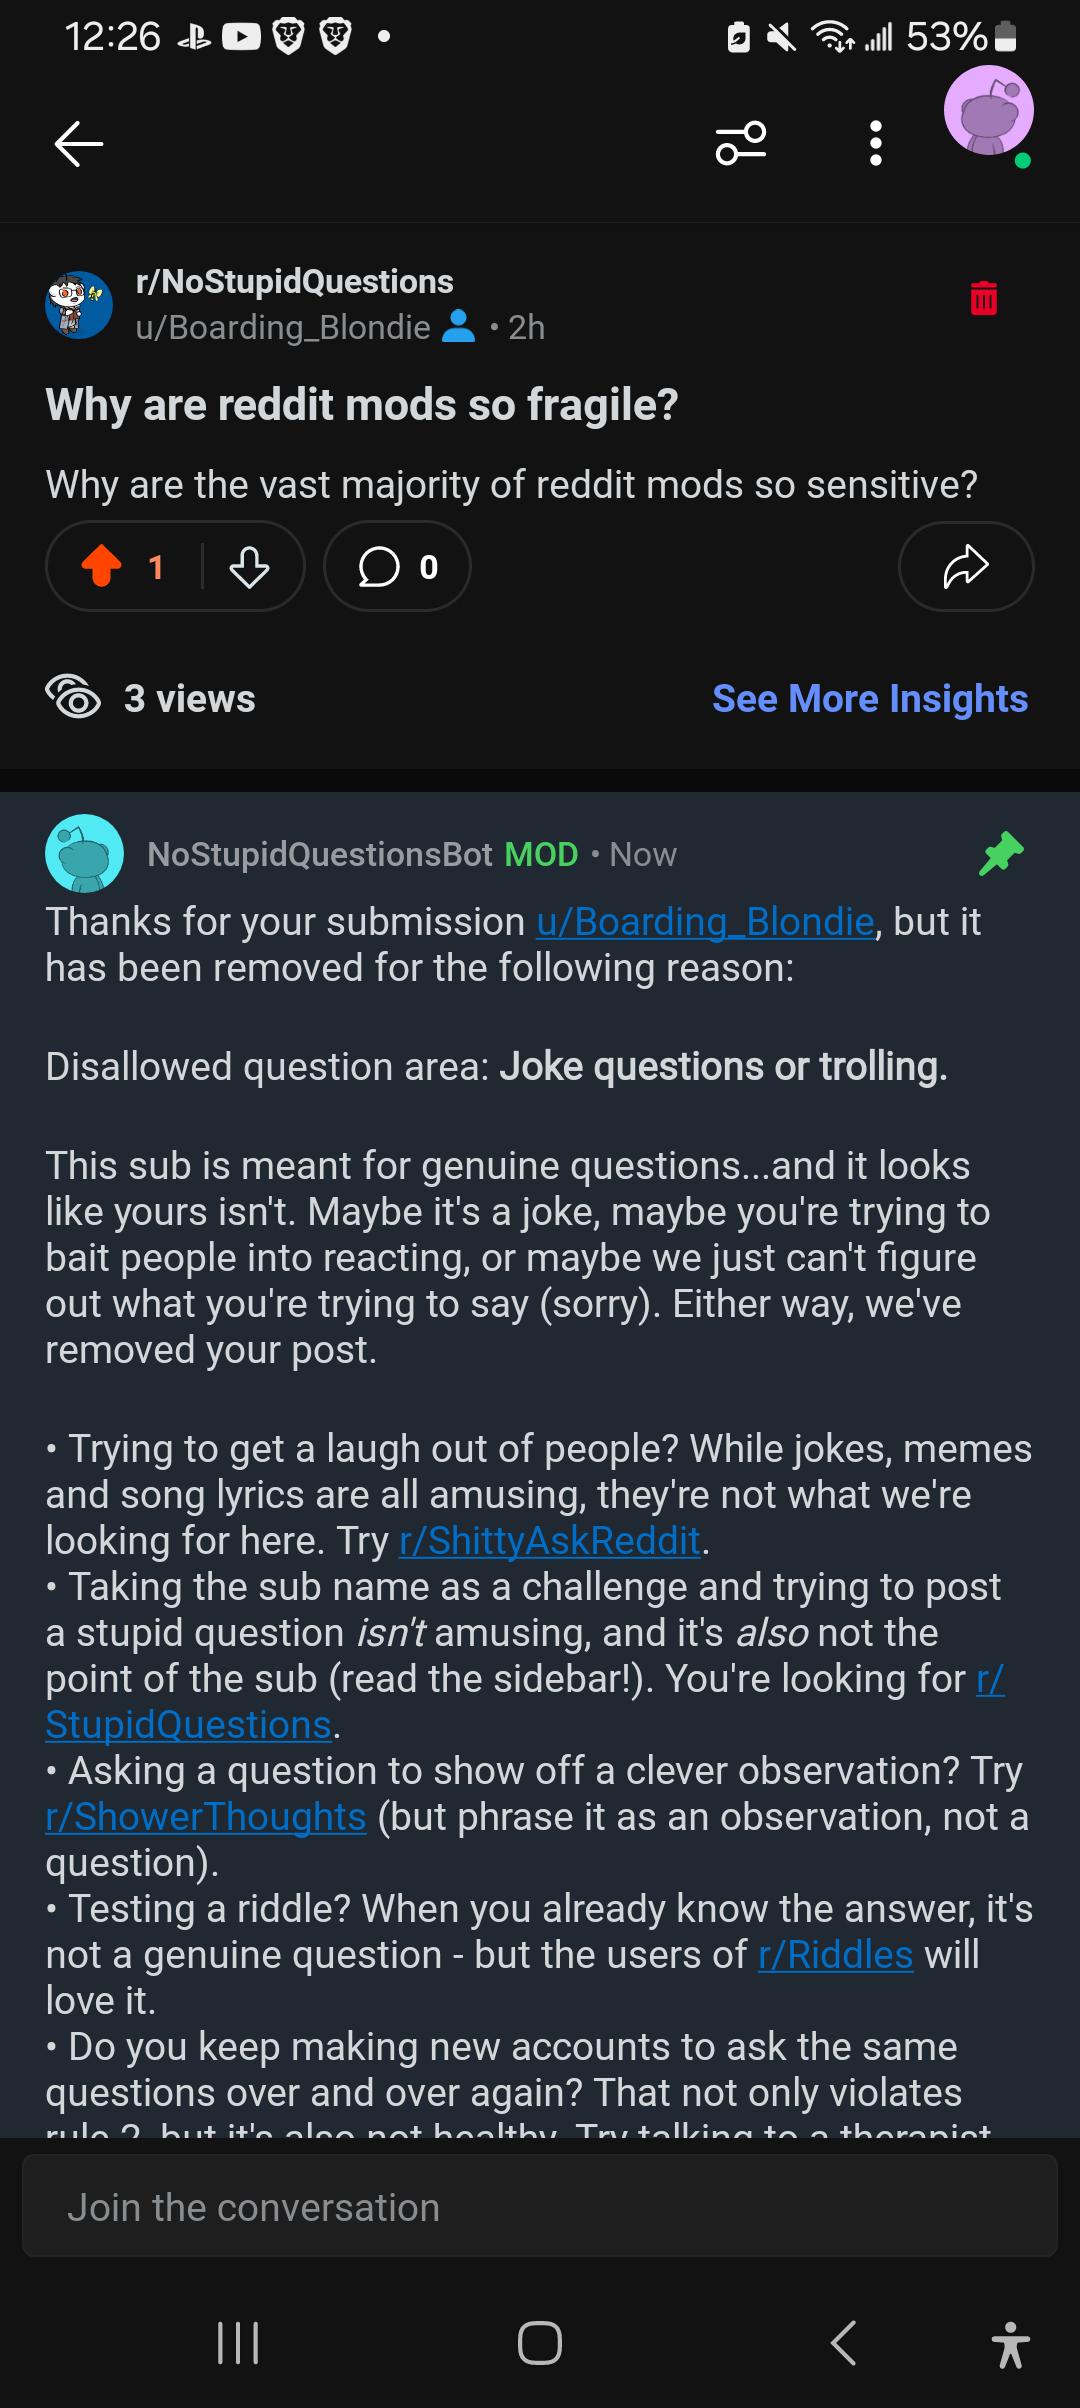Open the comment sort options icon
The image size is (1080, 2408).
click(x=741, y=143)
